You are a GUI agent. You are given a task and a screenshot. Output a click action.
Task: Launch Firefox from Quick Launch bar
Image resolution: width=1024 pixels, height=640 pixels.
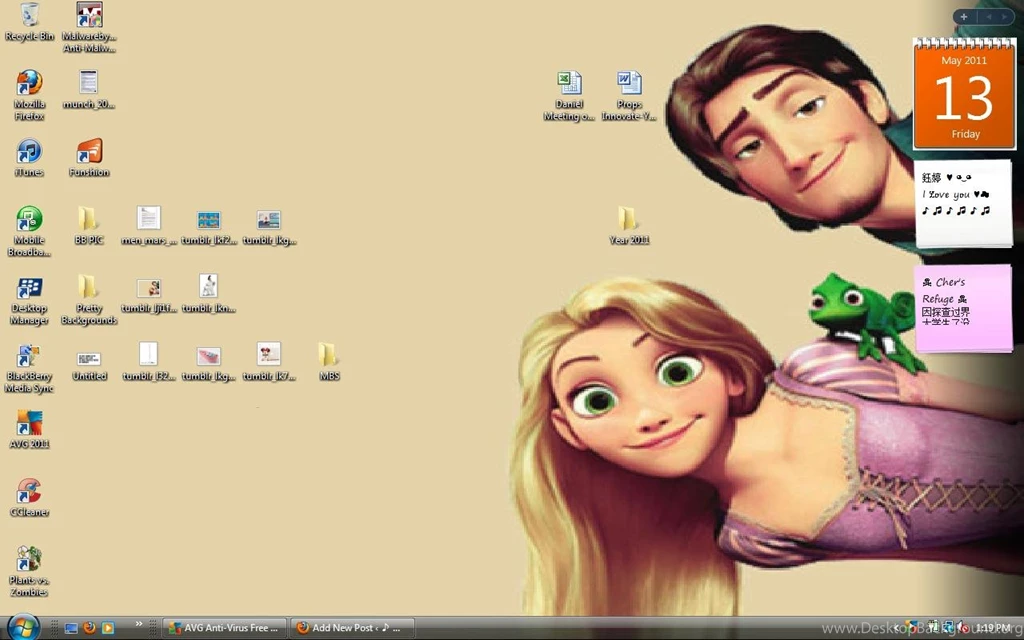89,628
